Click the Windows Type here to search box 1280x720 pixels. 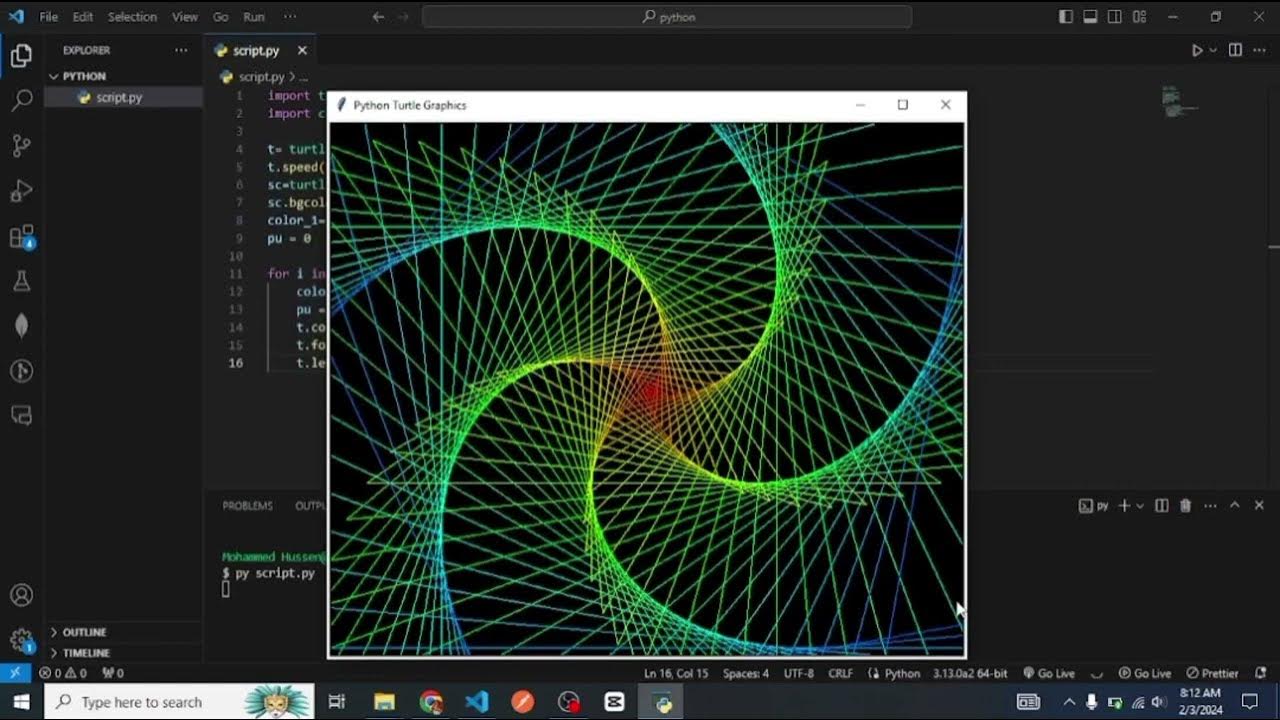click(180, 702)
